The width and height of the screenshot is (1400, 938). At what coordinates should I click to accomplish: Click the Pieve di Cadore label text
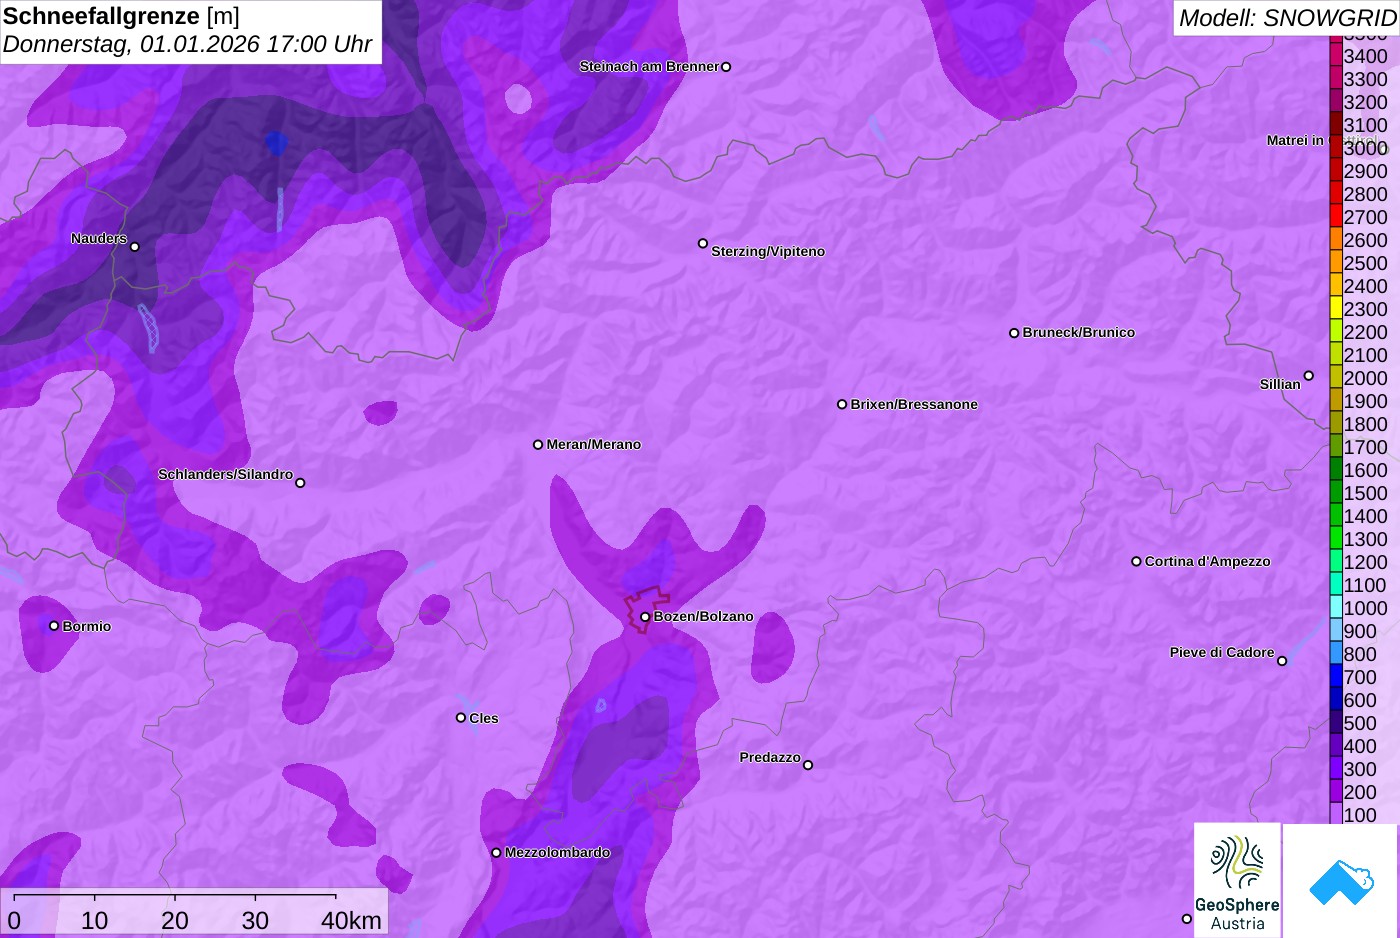click(1222, 652)
